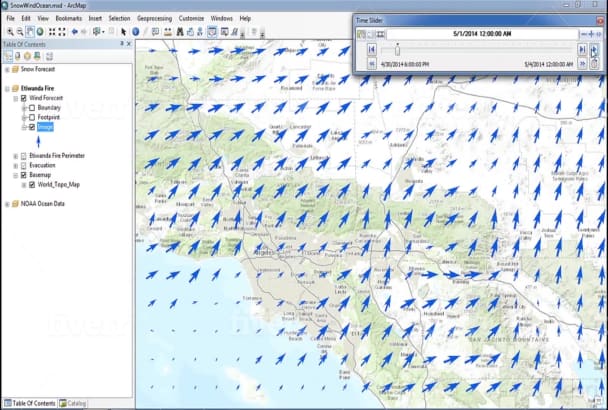Click the fast-forward double-arrow button in Time Slider

click(582, 64)
